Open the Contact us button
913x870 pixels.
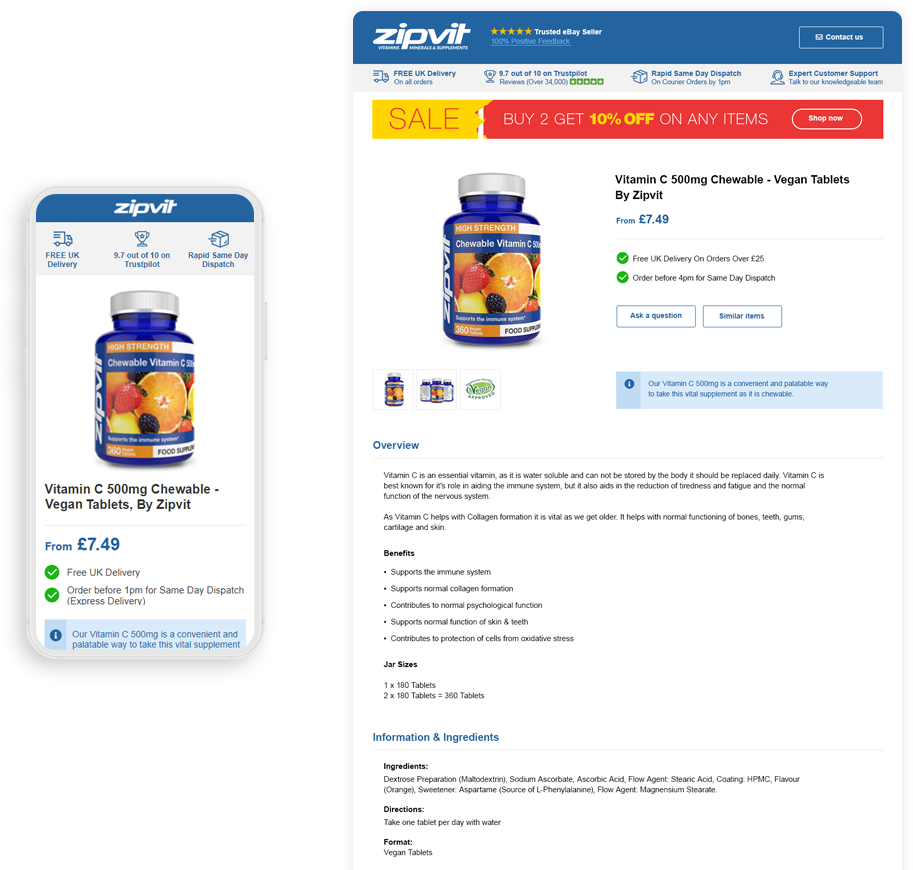pos(841,37)
